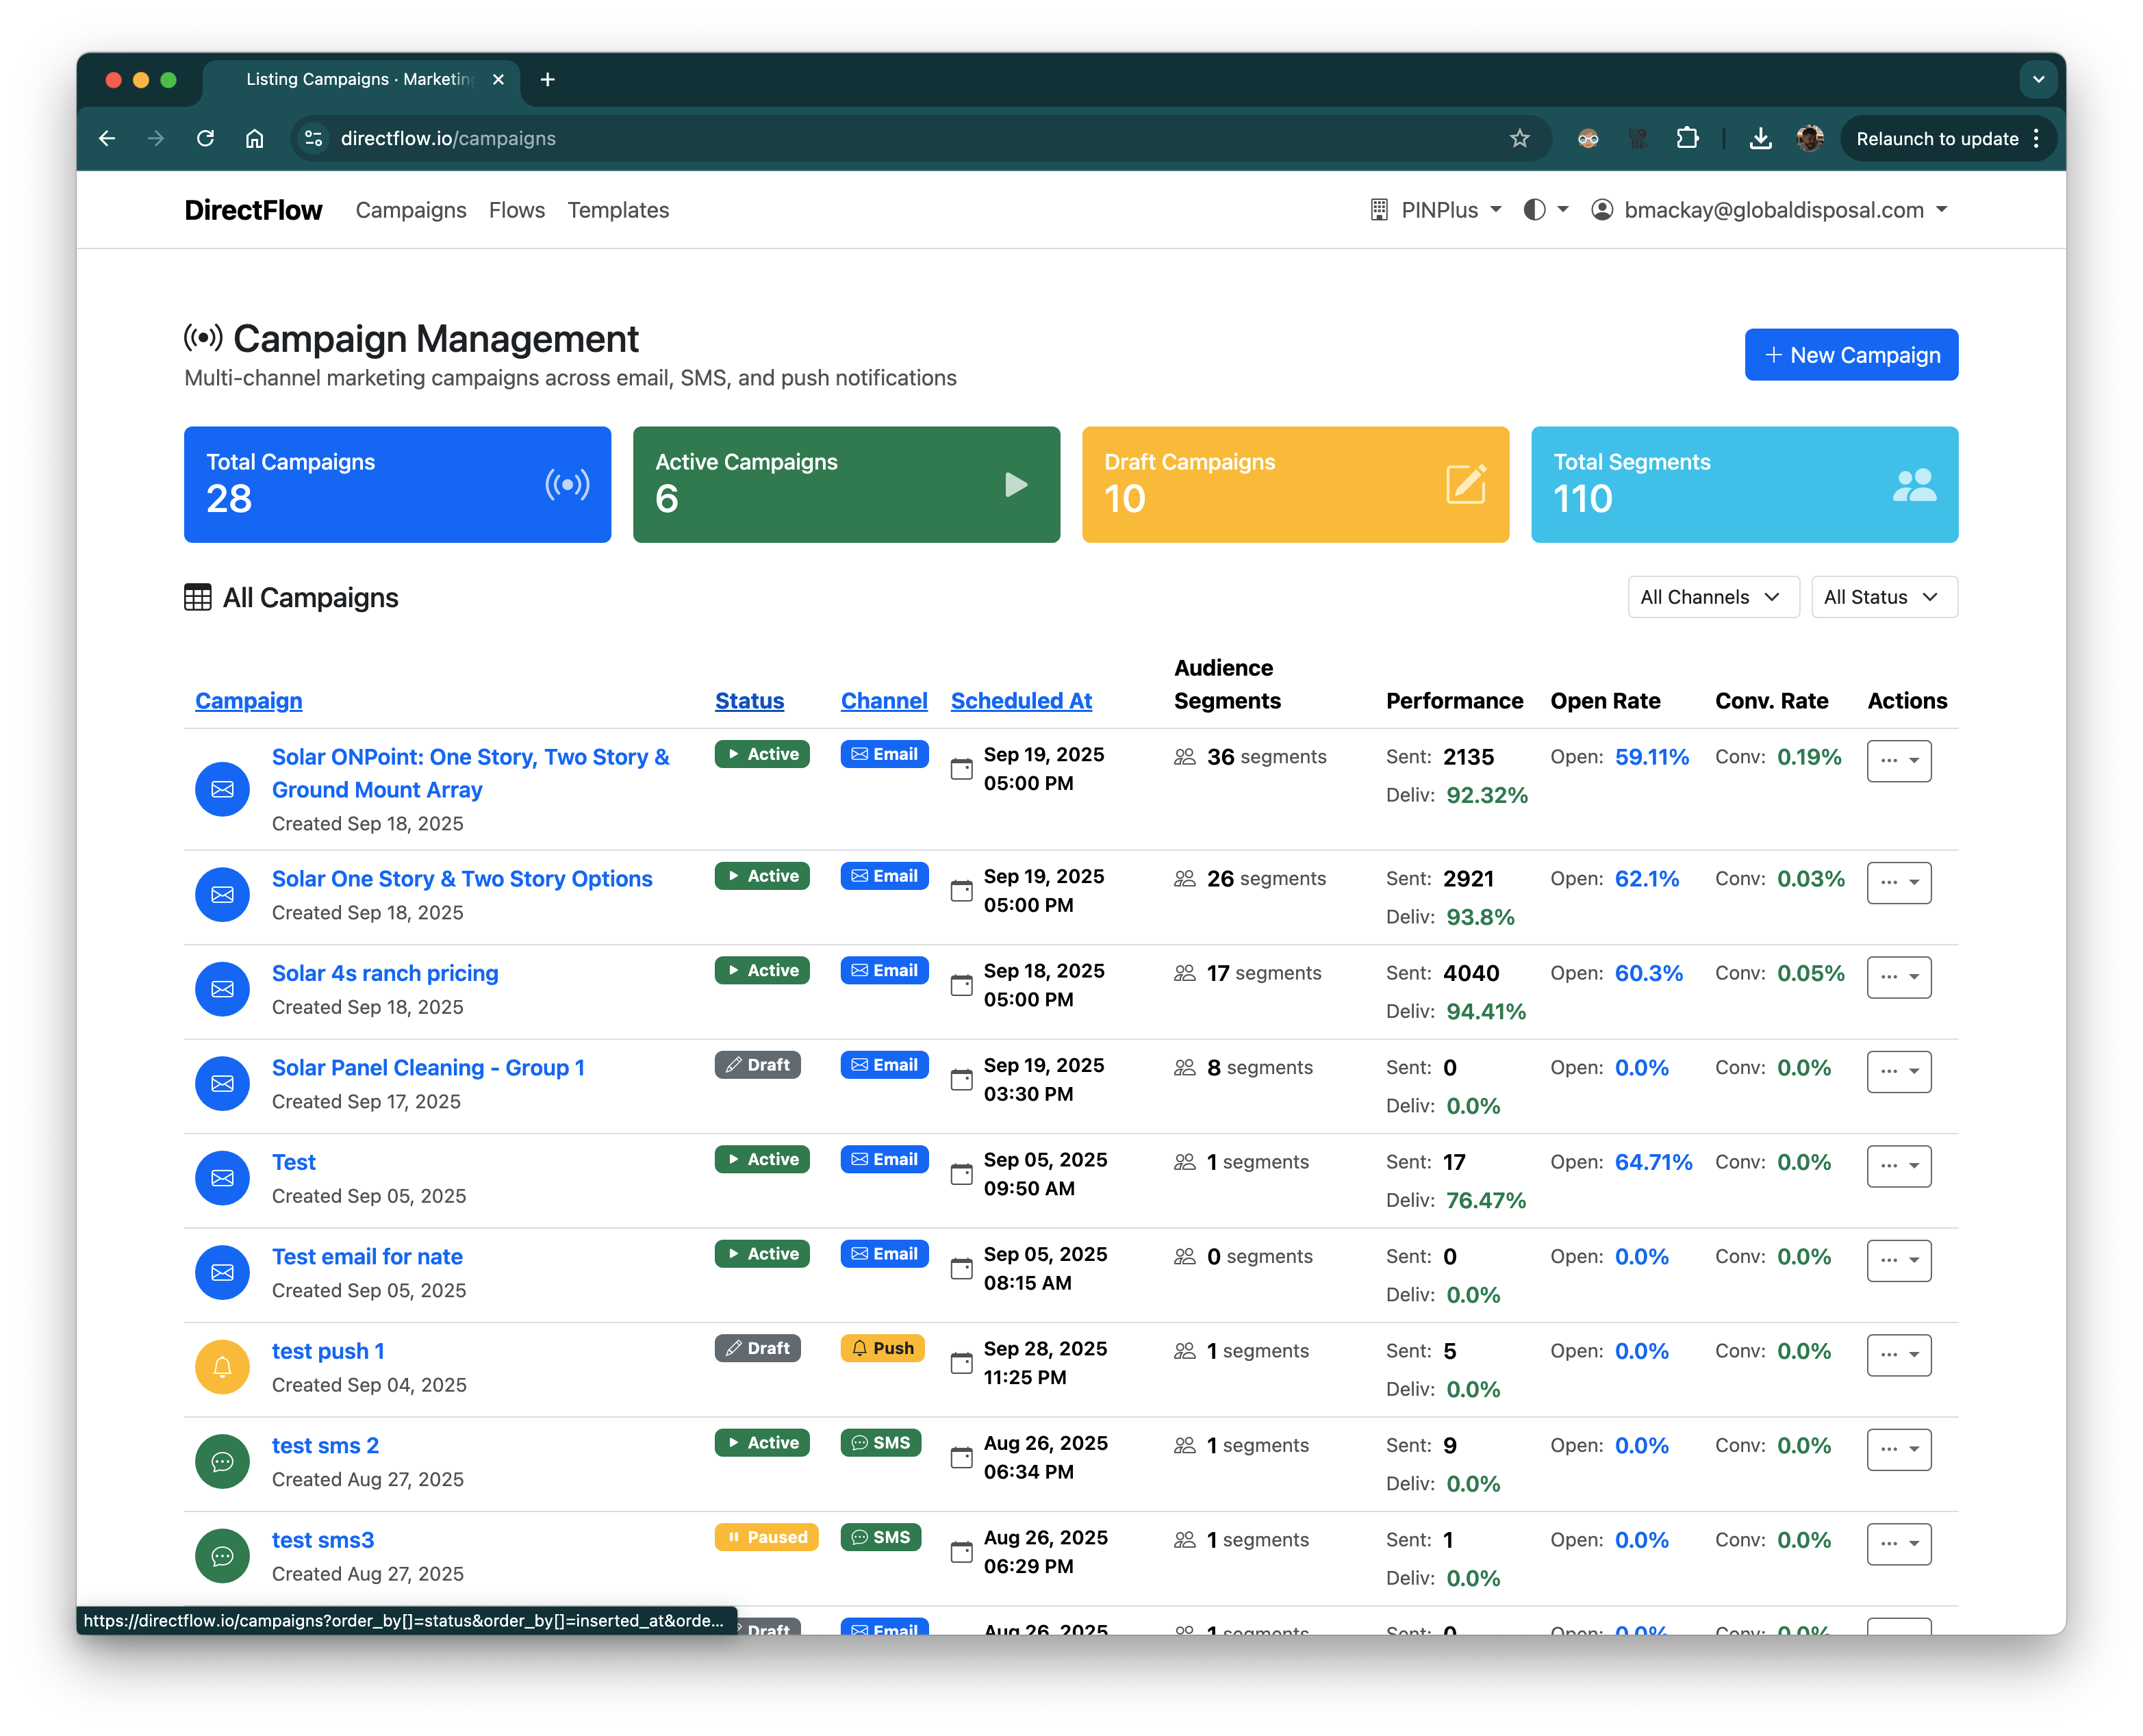This screenshot has height=1736, width=2143.
Task: Bookmark this page with star icon
Action: click(1519, 139)
